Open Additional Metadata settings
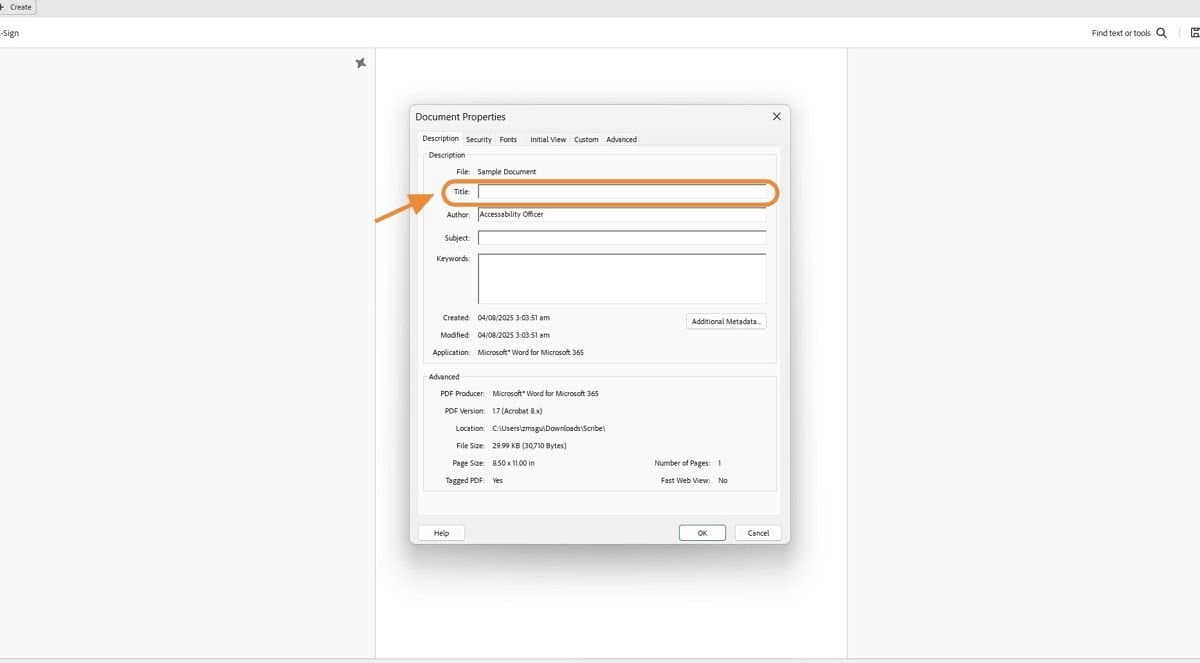Viewport: 1200px width, 663px height. point(726,321)
